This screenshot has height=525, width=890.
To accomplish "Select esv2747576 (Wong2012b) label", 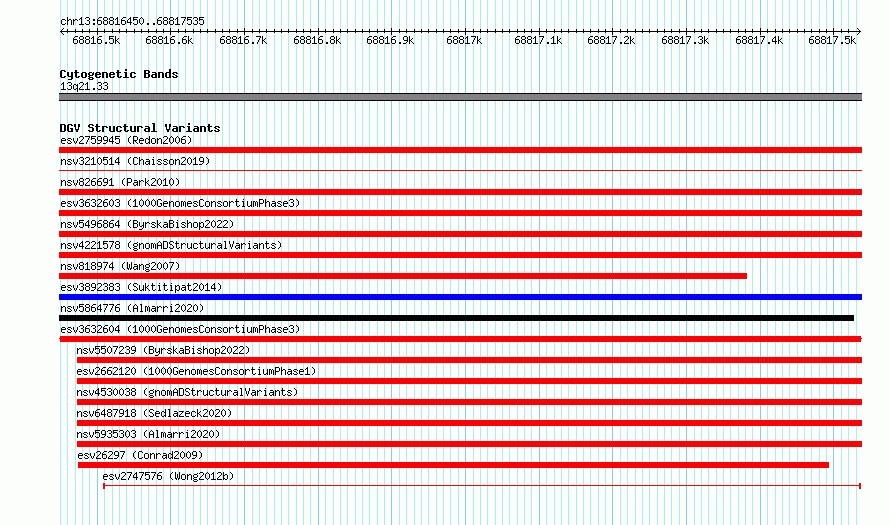I will [168, 476].
